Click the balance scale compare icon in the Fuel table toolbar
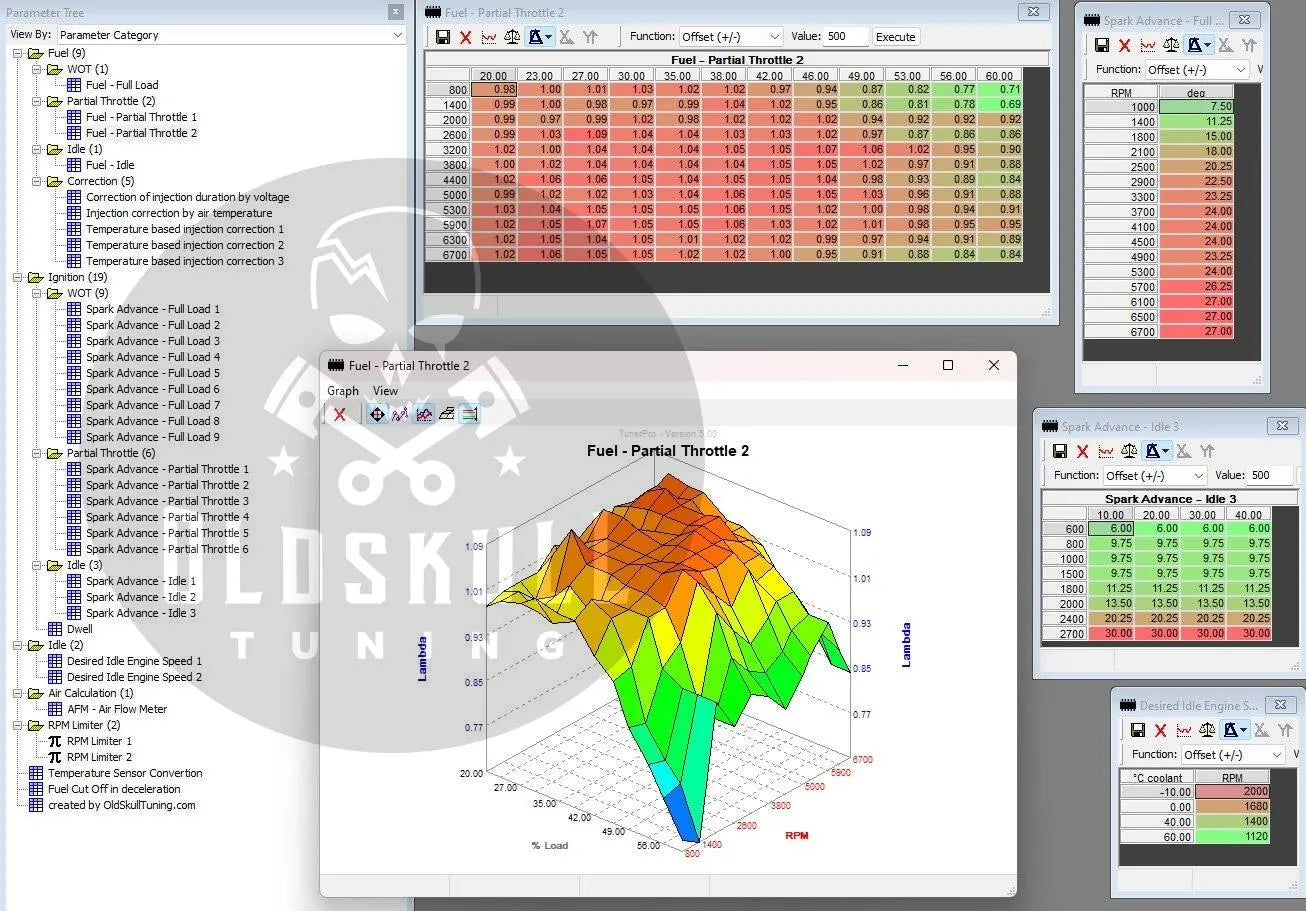The image size is (1306, 911). pos(512,37)
